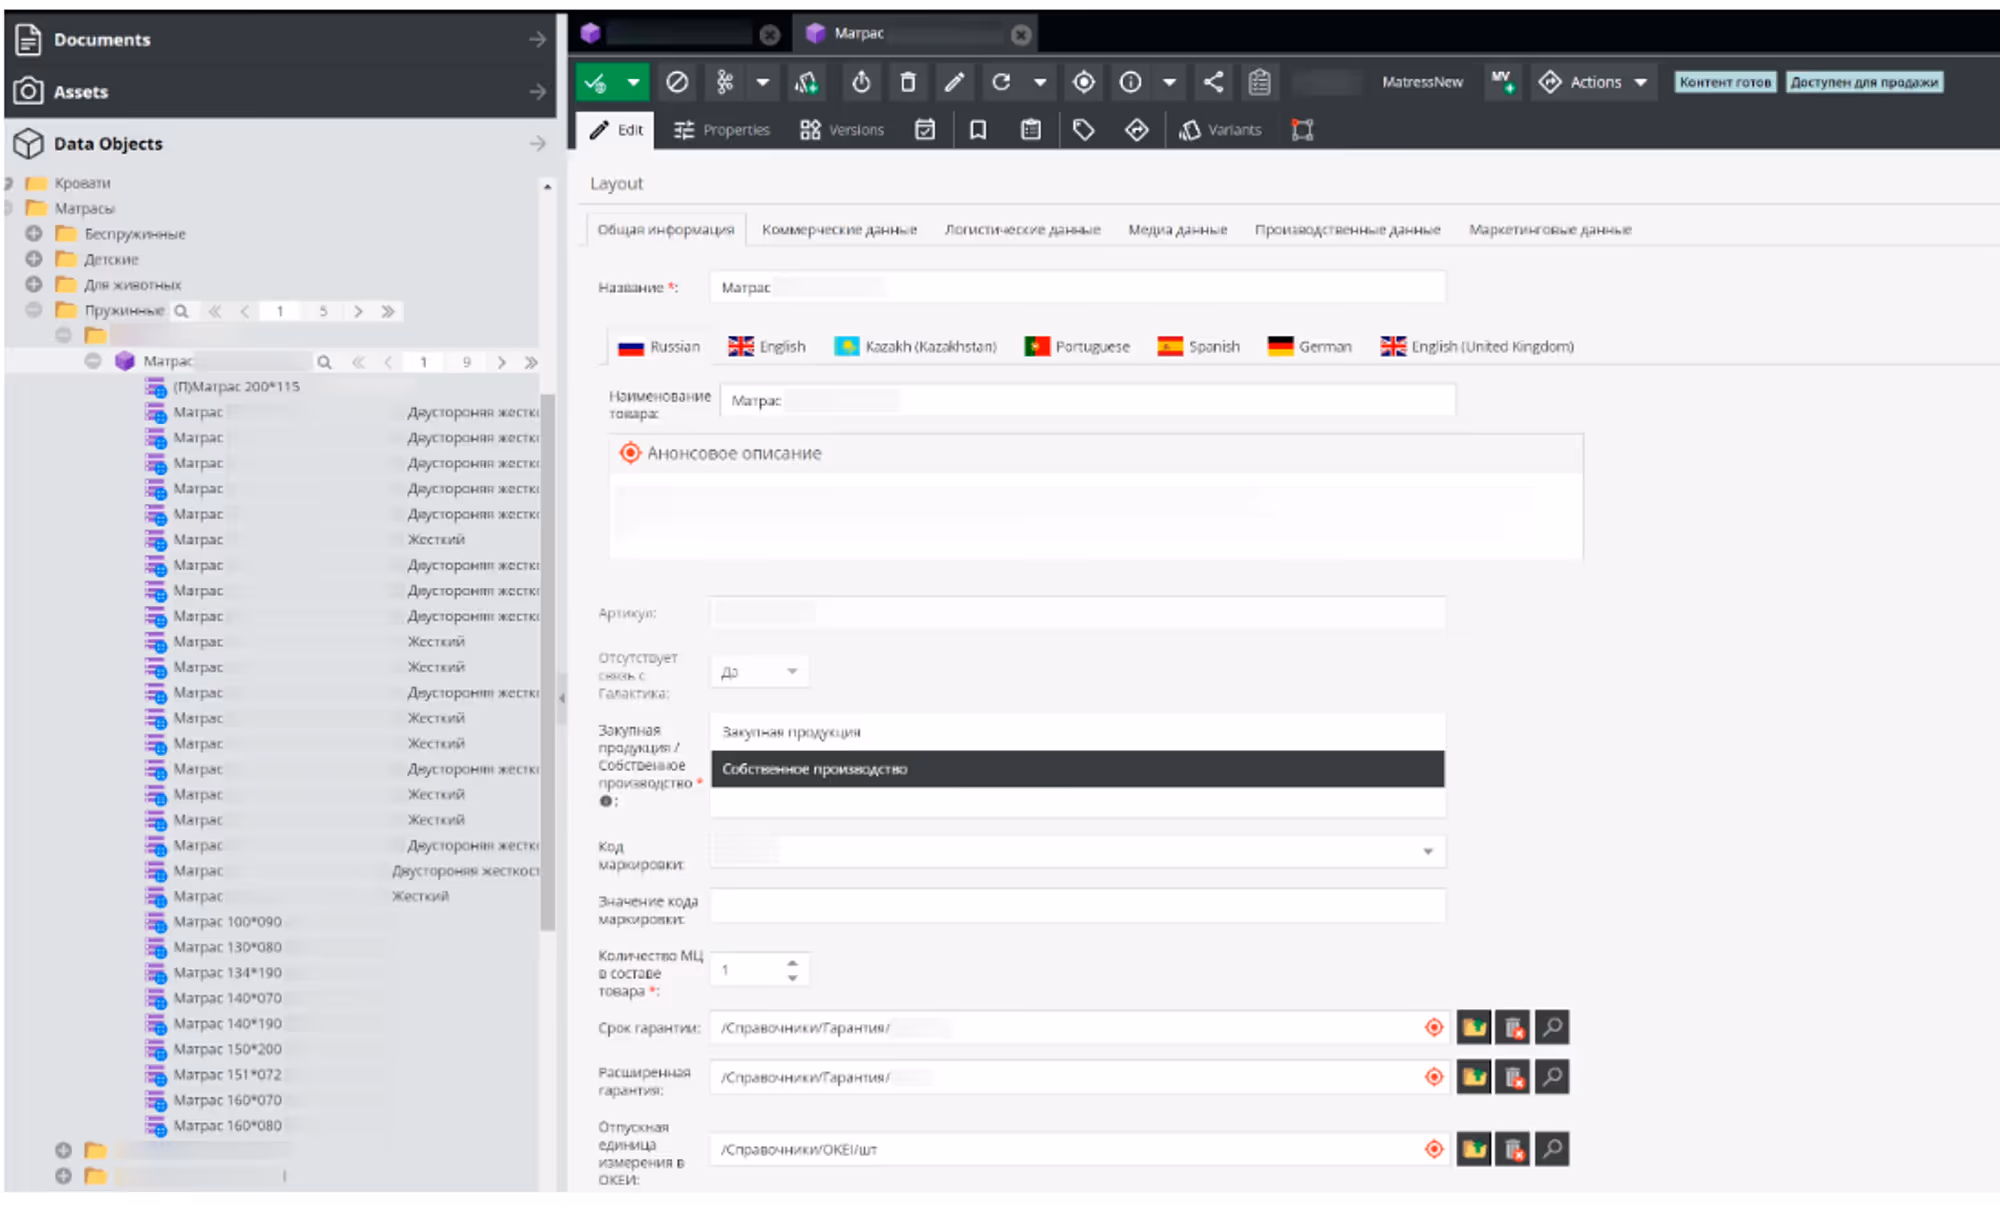Open the Variants tab

(1220, 130)
